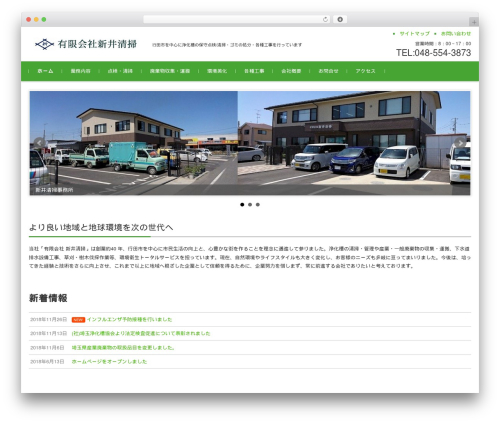Click TEL:048-554-3873 phone number
The width and height of the screenshot is (500, 423).
tap(433, 53)
